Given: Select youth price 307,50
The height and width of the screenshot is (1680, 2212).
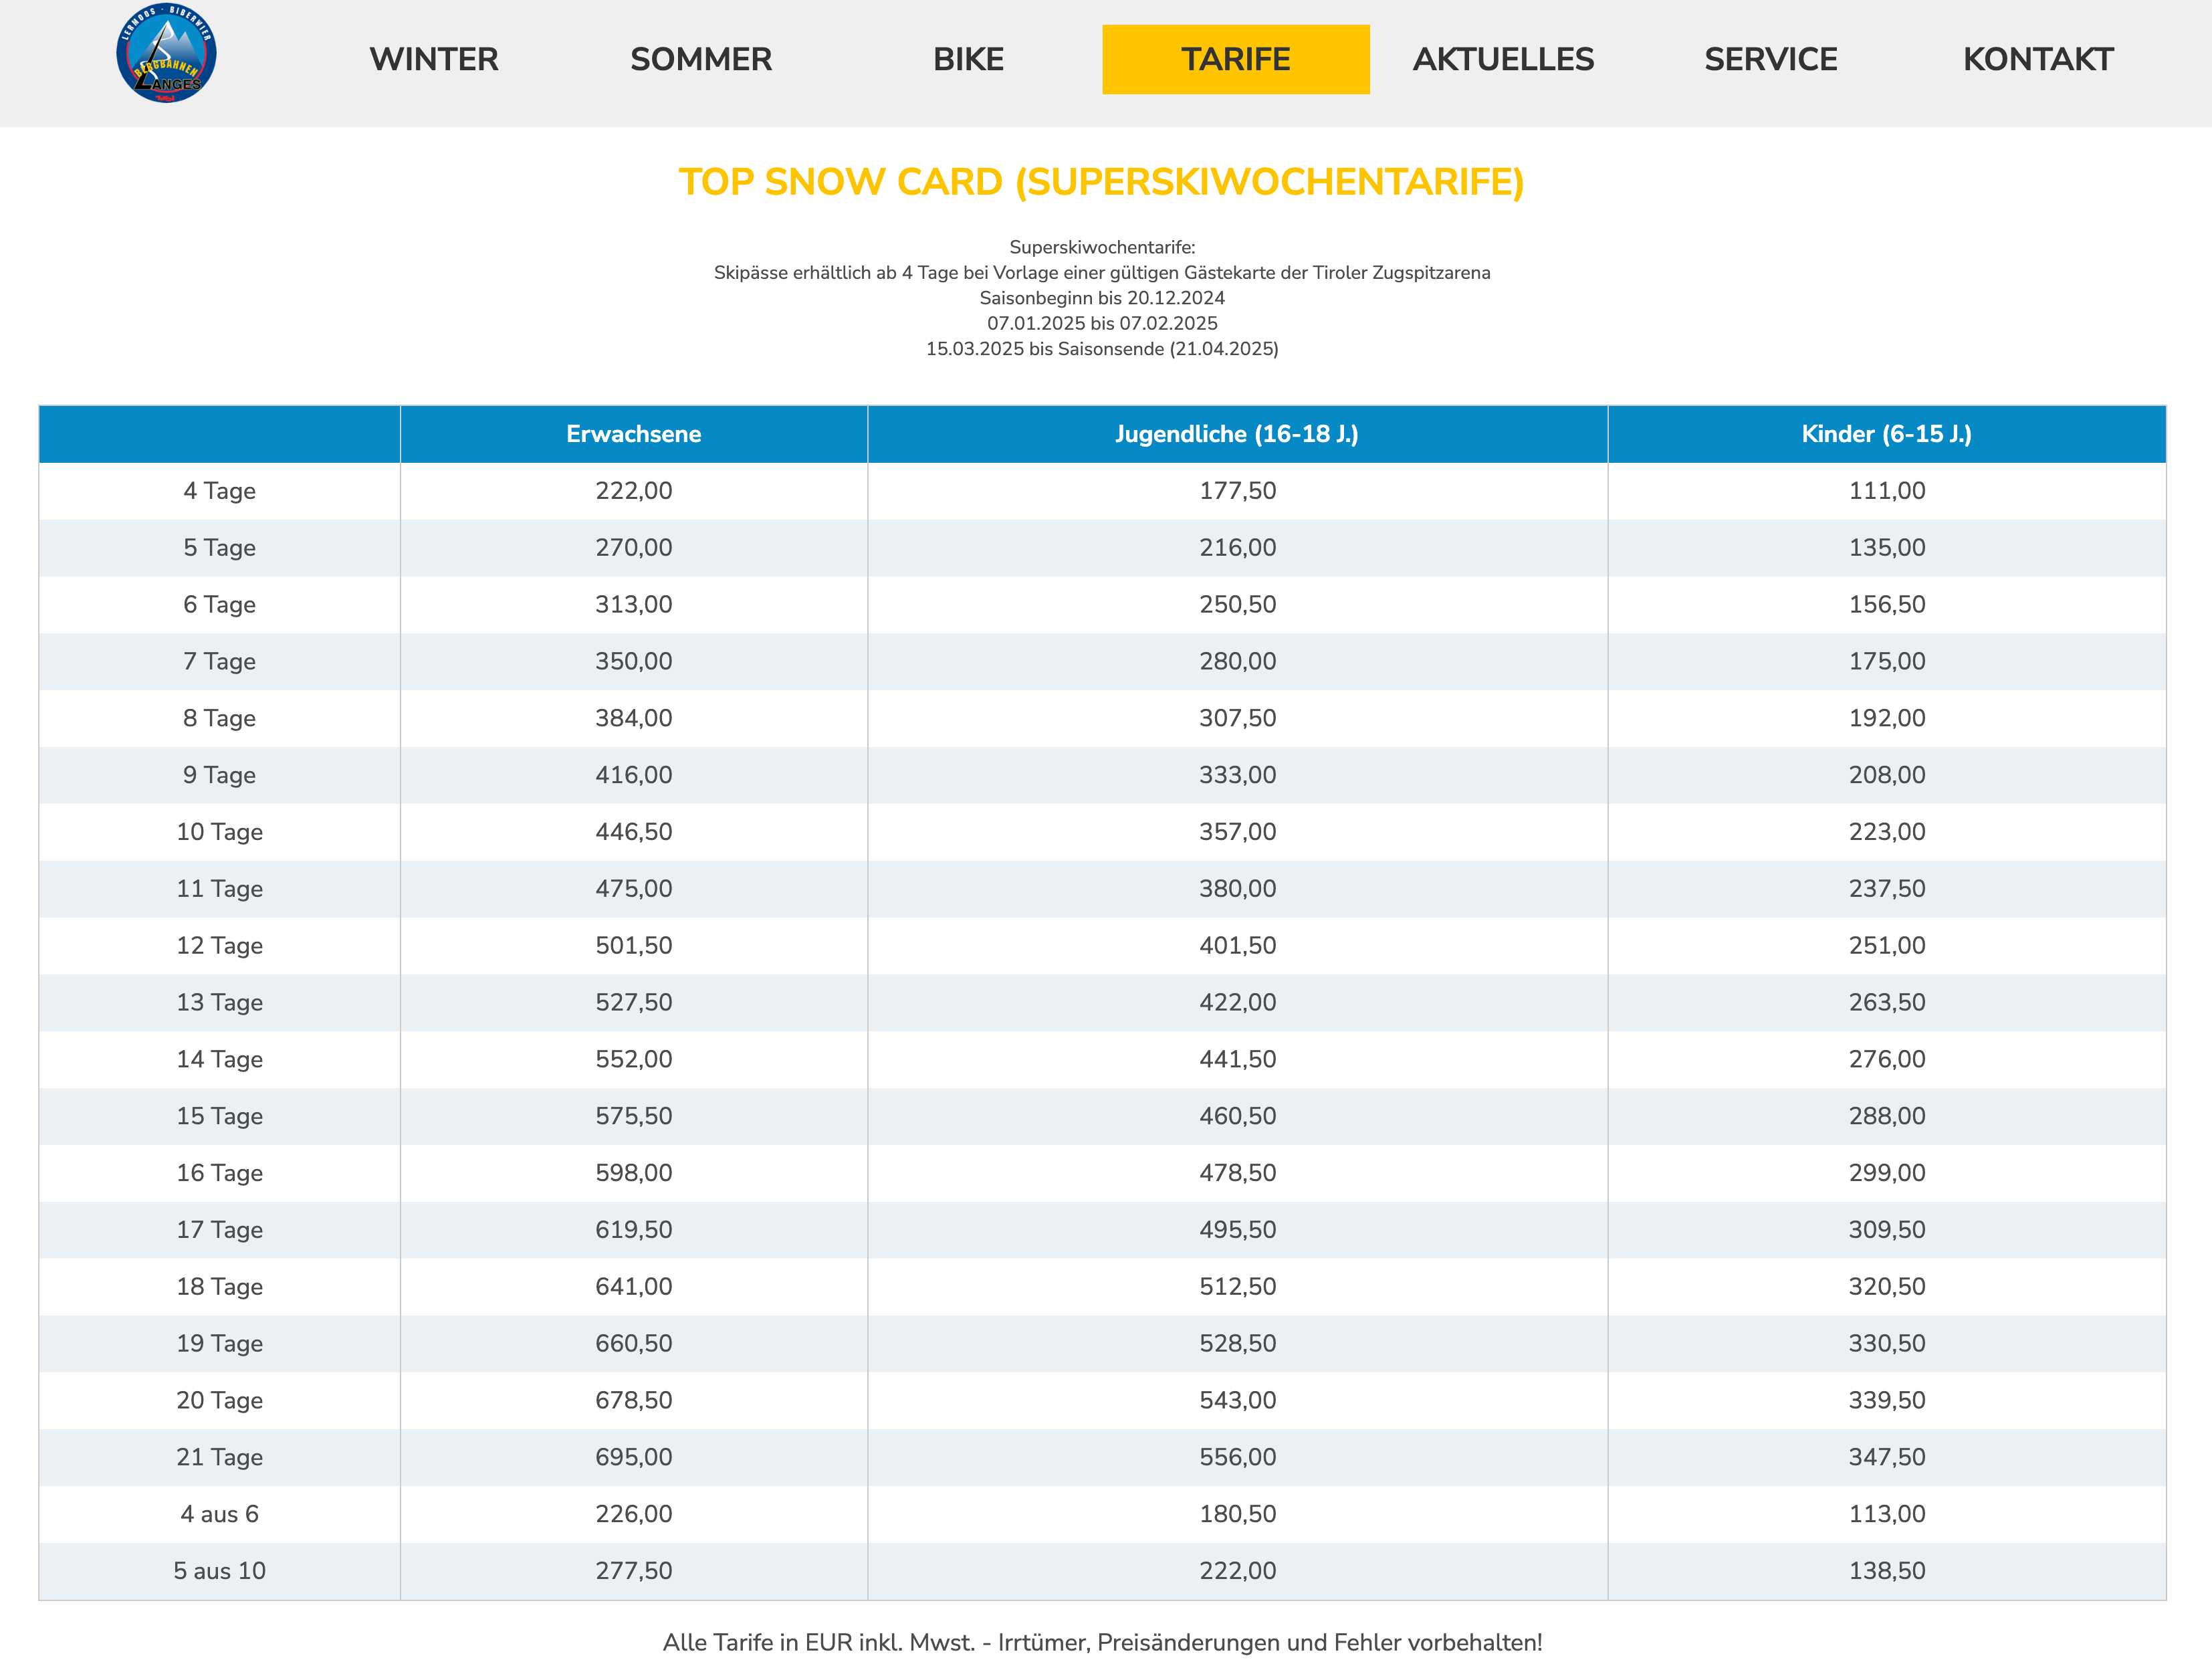Looking at the screenshot, I should 1238,719.
